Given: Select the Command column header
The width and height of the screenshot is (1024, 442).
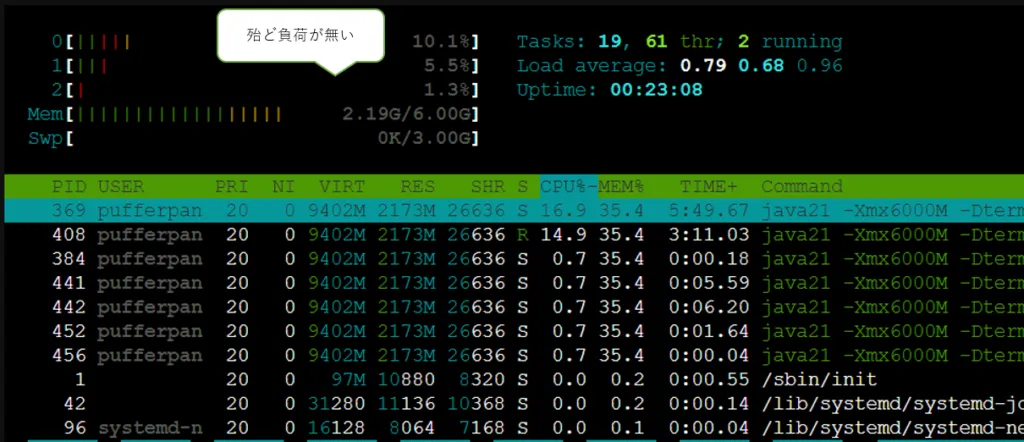Looking at the screenshot, I should (x=802, y=187).
